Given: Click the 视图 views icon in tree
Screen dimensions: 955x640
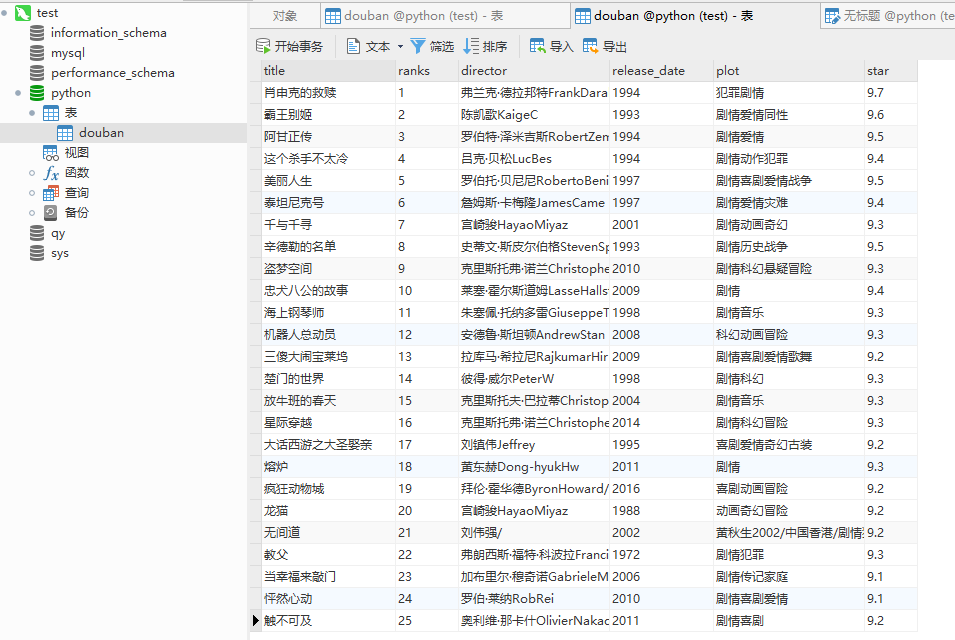Looking at the screenshot, I should [x=50, y=153].
